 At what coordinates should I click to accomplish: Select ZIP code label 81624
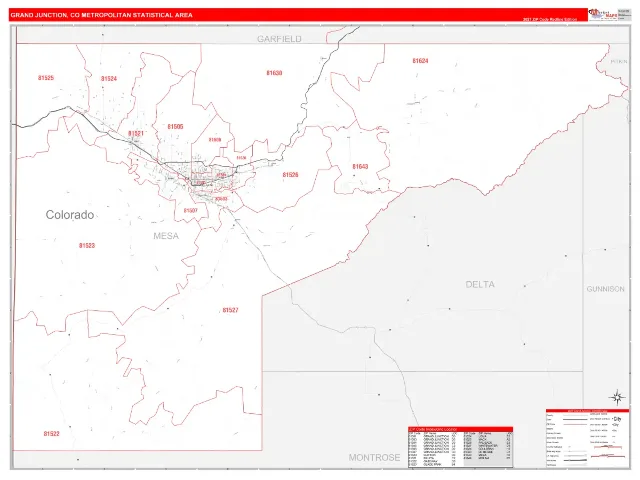pos(420,61)
